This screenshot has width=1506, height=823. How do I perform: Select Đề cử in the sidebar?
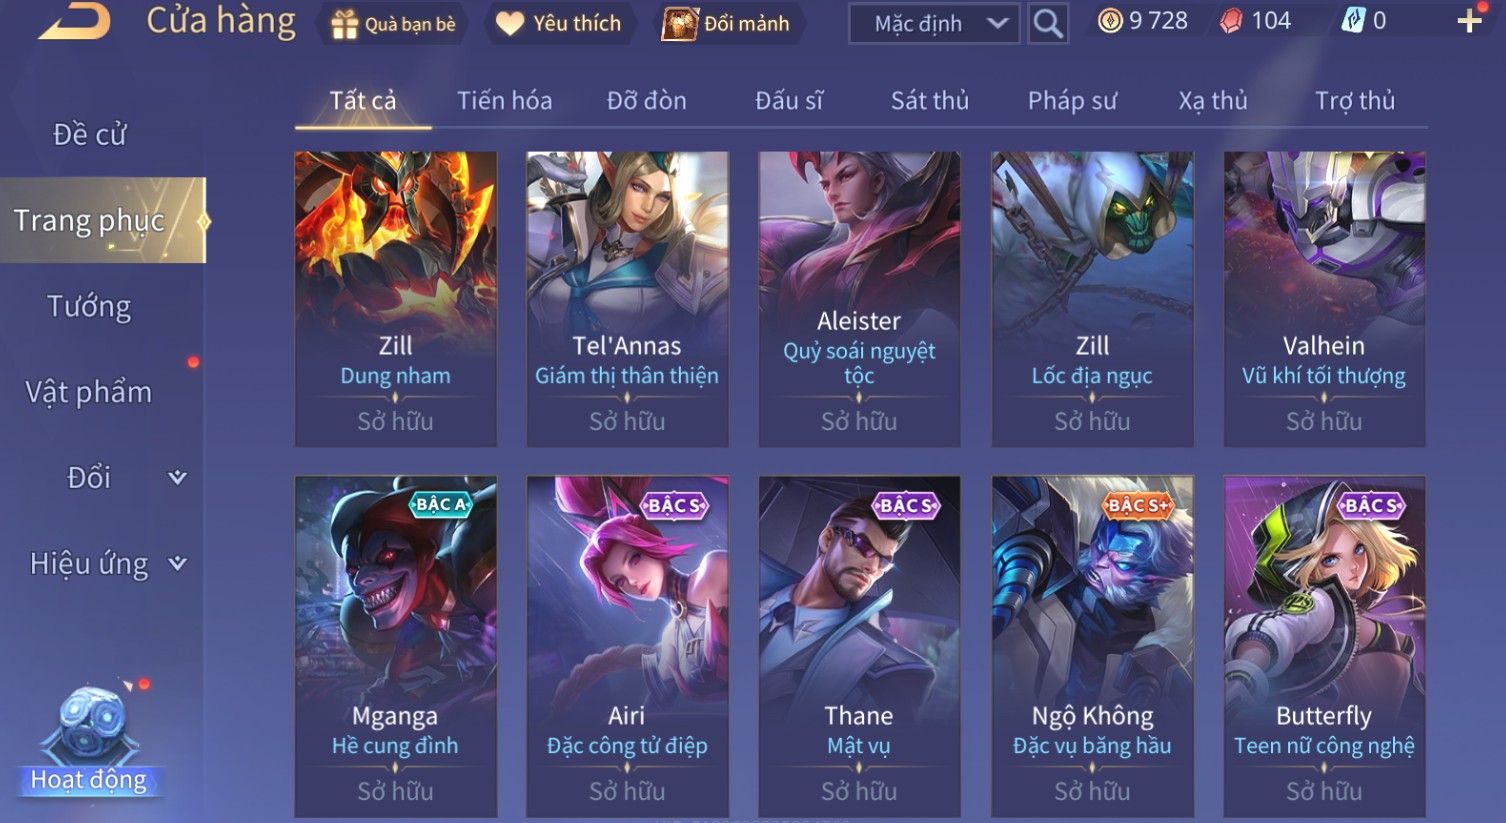[89, 134]
